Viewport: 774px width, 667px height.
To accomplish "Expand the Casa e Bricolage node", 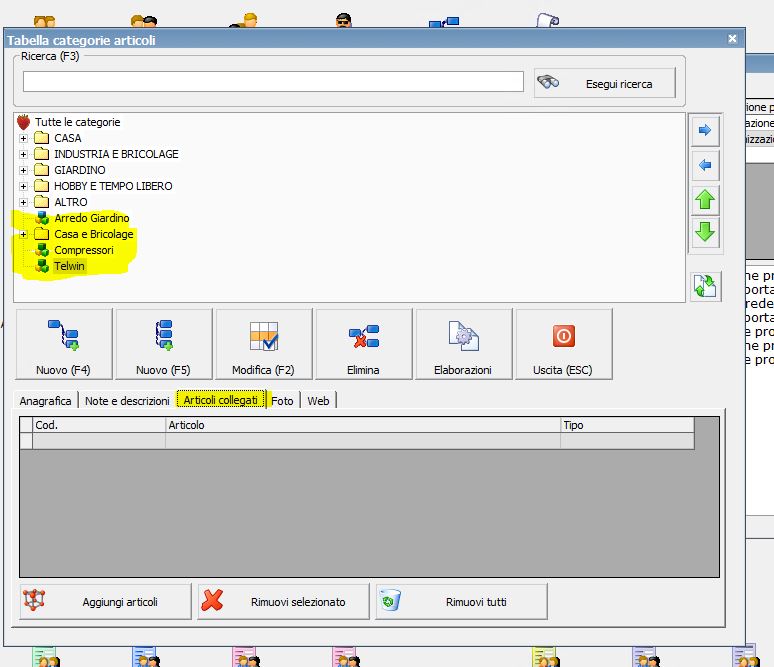I will tap(23, 234).
